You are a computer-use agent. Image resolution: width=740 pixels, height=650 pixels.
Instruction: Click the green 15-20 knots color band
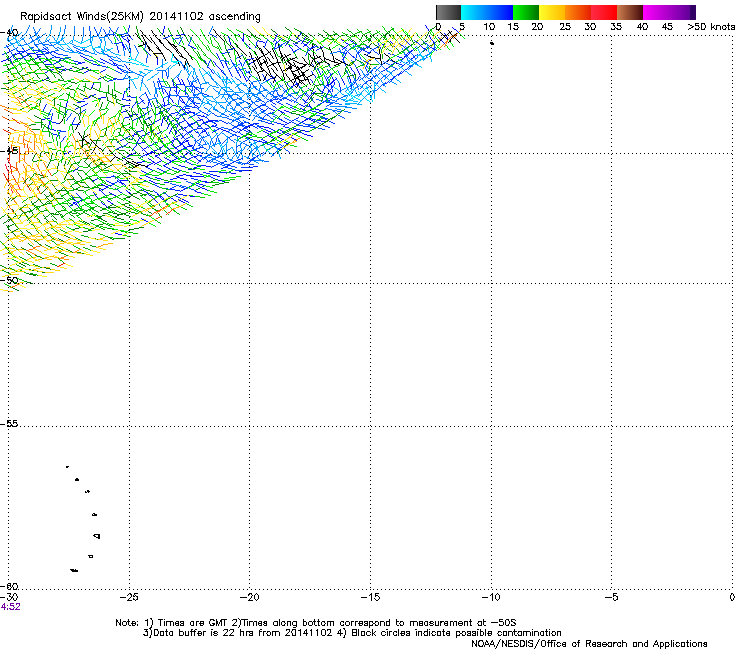point(526,12)
